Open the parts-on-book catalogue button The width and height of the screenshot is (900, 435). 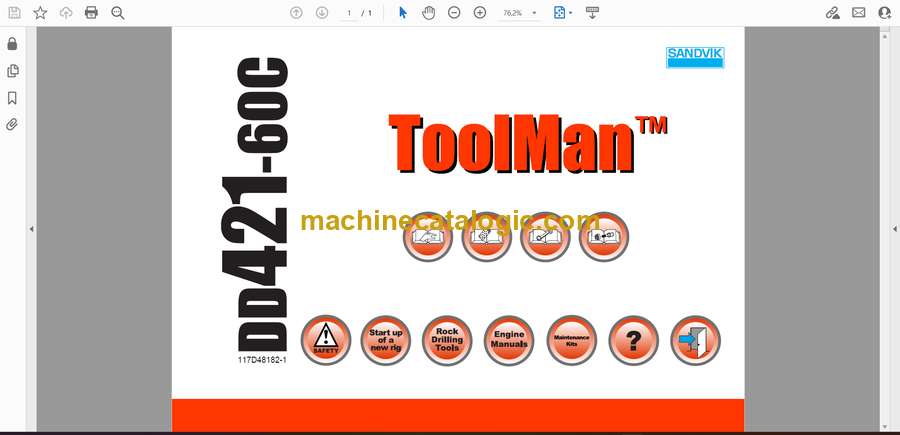(x=604, y=237)
